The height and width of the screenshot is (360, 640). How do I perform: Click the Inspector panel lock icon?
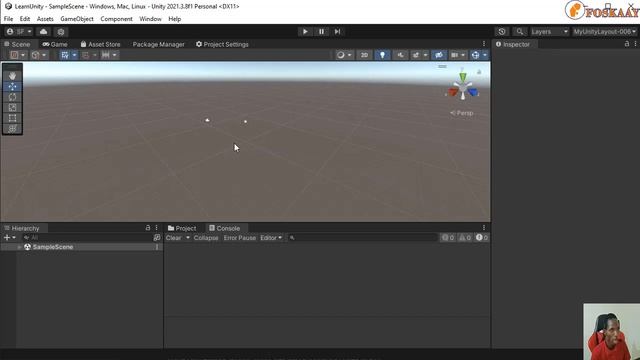click(x=627, y=44)
